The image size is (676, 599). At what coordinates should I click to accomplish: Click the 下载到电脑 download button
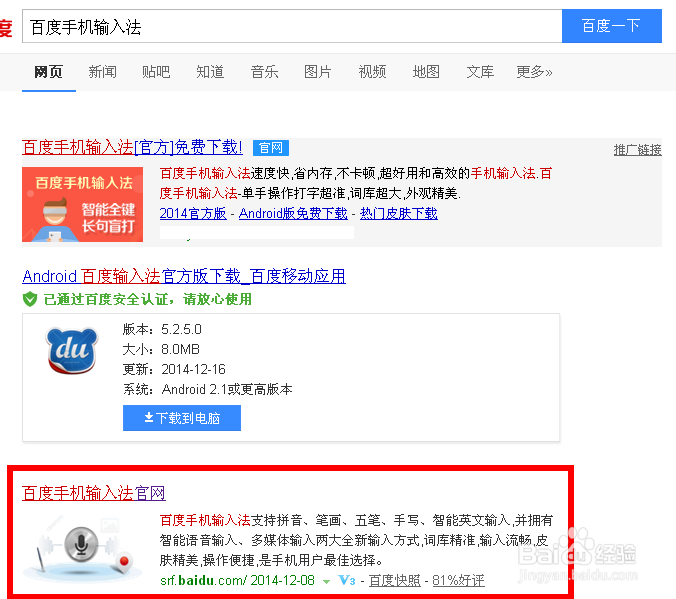tap(182, 418)
